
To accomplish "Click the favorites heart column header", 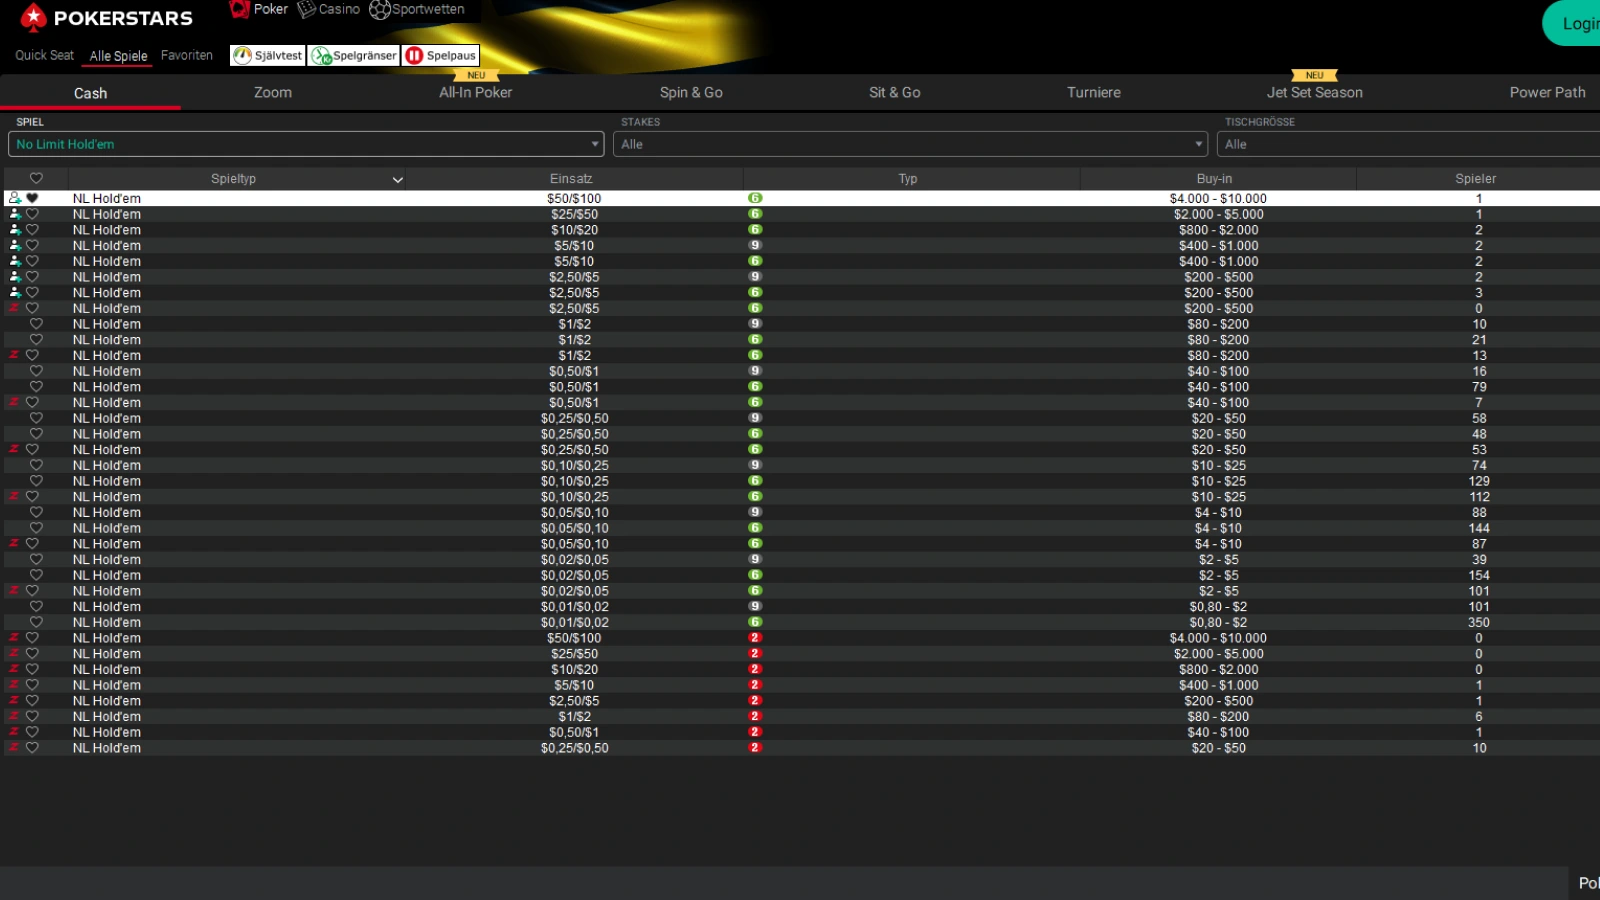I will pyautogui.click(x=36, y=179).
